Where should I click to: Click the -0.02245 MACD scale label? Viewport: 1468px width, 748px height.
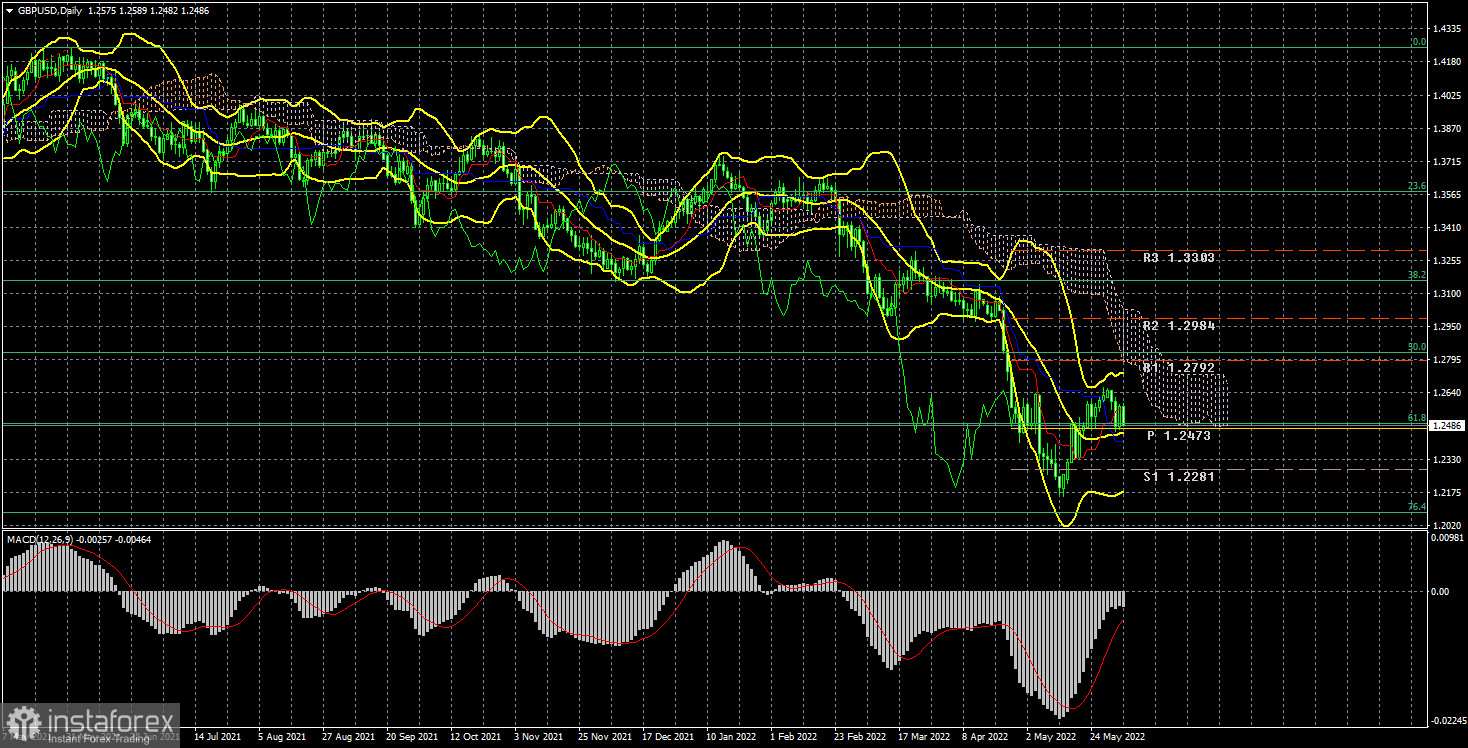point(1448,720)
